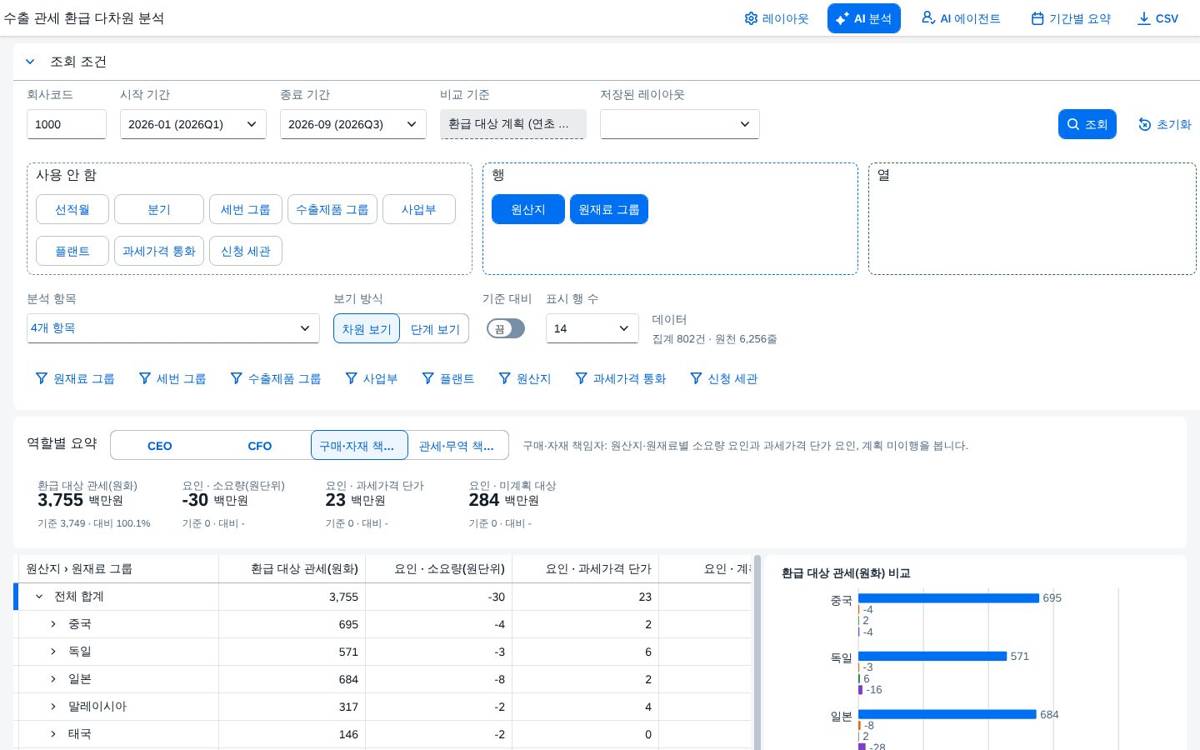The width and height of the screenshot is (1200, 750).
Task: Open the 저장된 레이아웃 dropdown
Action: coord(680,124)
